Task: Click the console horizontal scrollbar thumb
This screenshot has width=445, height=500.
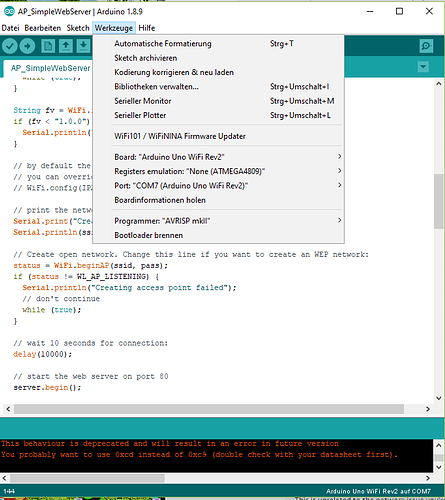Action: click(87, 478)
